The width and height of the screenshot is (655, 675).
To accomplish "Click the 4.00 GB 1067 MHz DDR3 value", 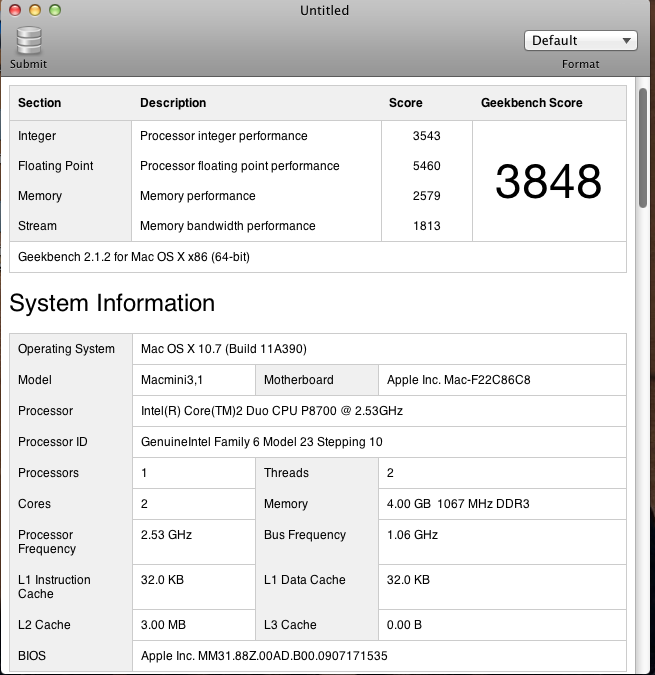I will click(458, 504).
